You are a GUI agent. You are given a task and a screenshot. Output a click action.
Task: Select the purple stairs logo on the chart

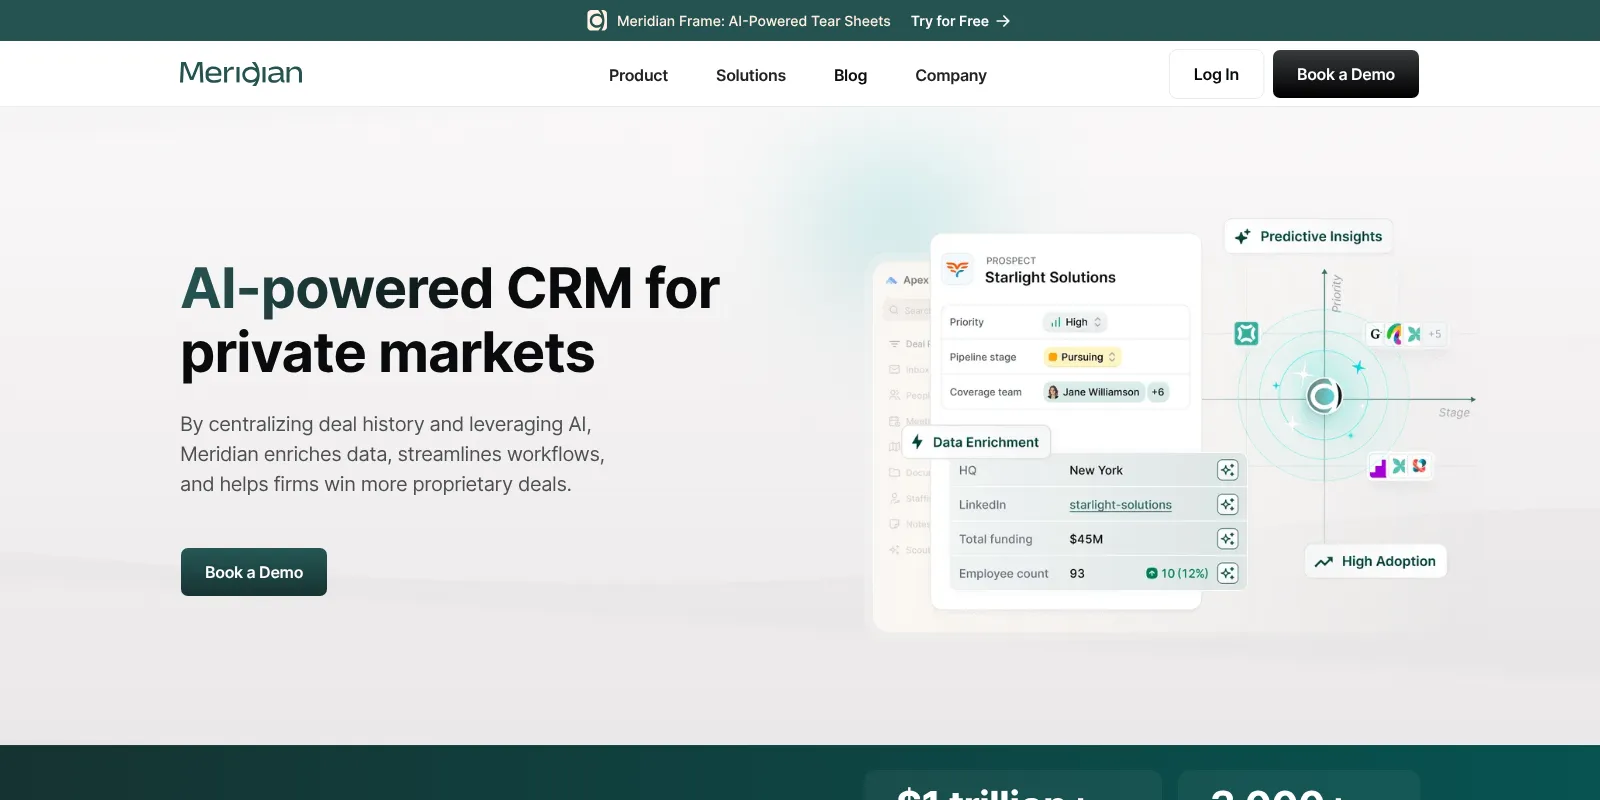(1379, 467)
